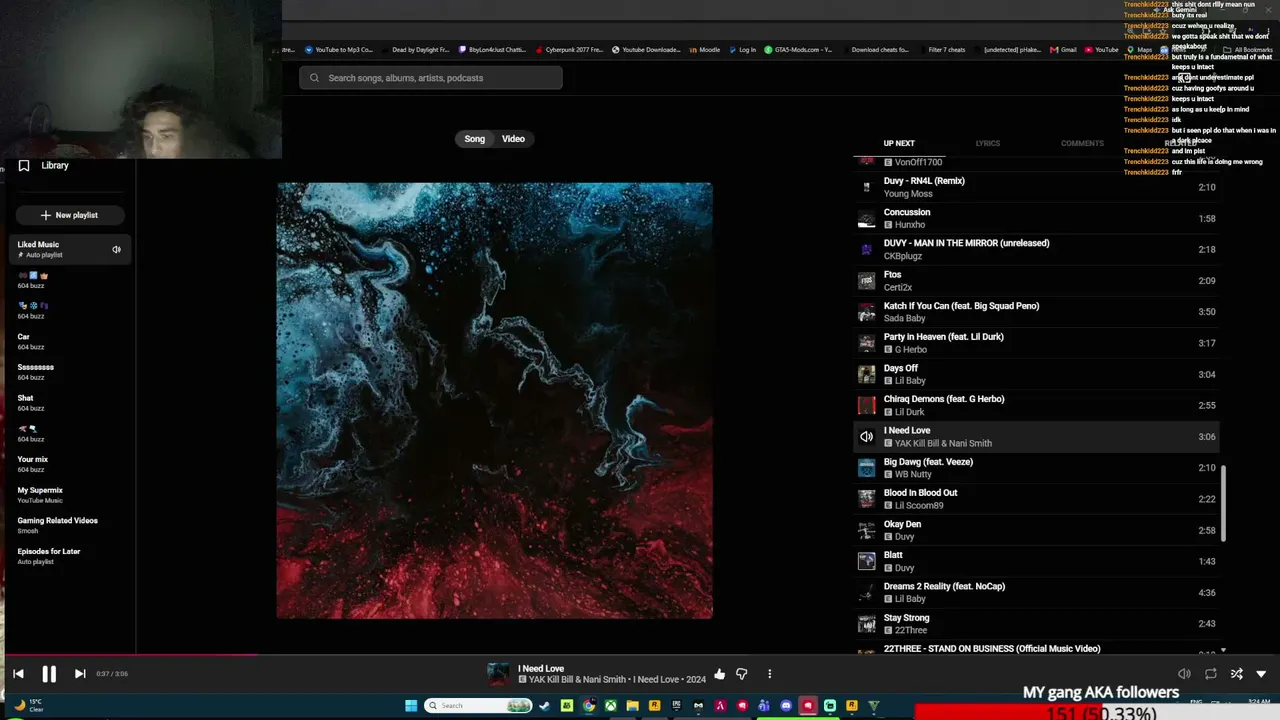The width and height of the screenshot is (1280, 720).
Task: Switch to Song mode
Action: [474, 139]
